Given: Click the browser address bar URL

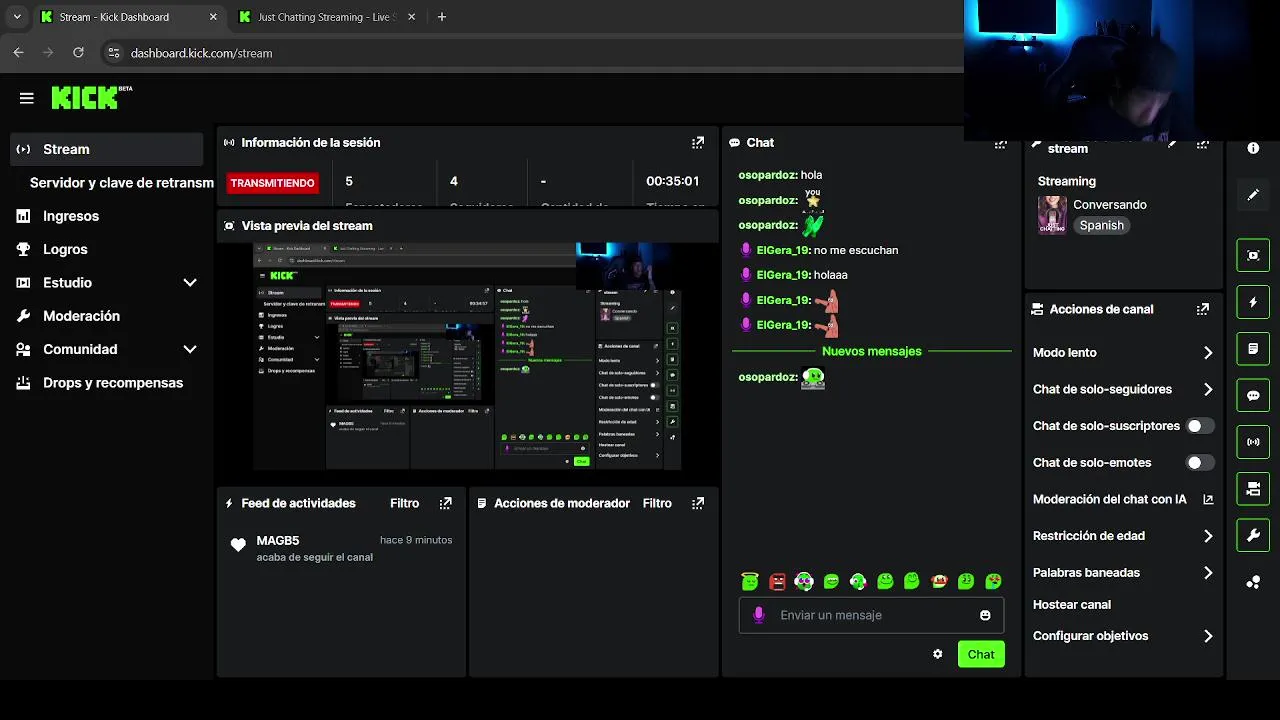Looking at the screenshot, I should (x=201, y=53).
